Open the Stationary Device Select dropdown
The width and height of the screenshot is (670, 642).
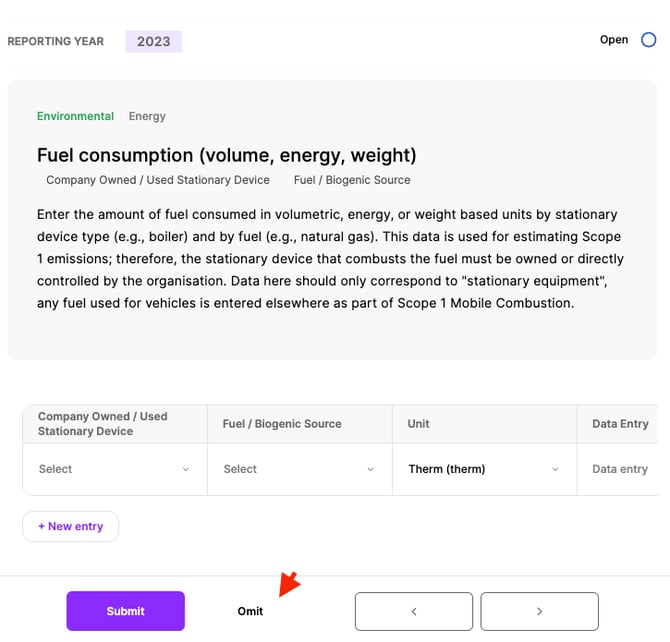[114, 469]
